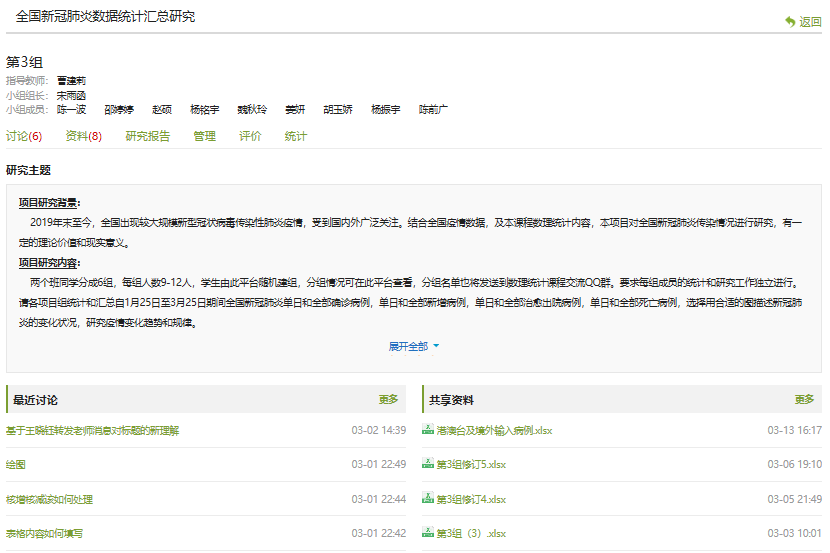View more shared materials via 更多
The height and width of the screenshot is (553, 830).
coord(804,399)
